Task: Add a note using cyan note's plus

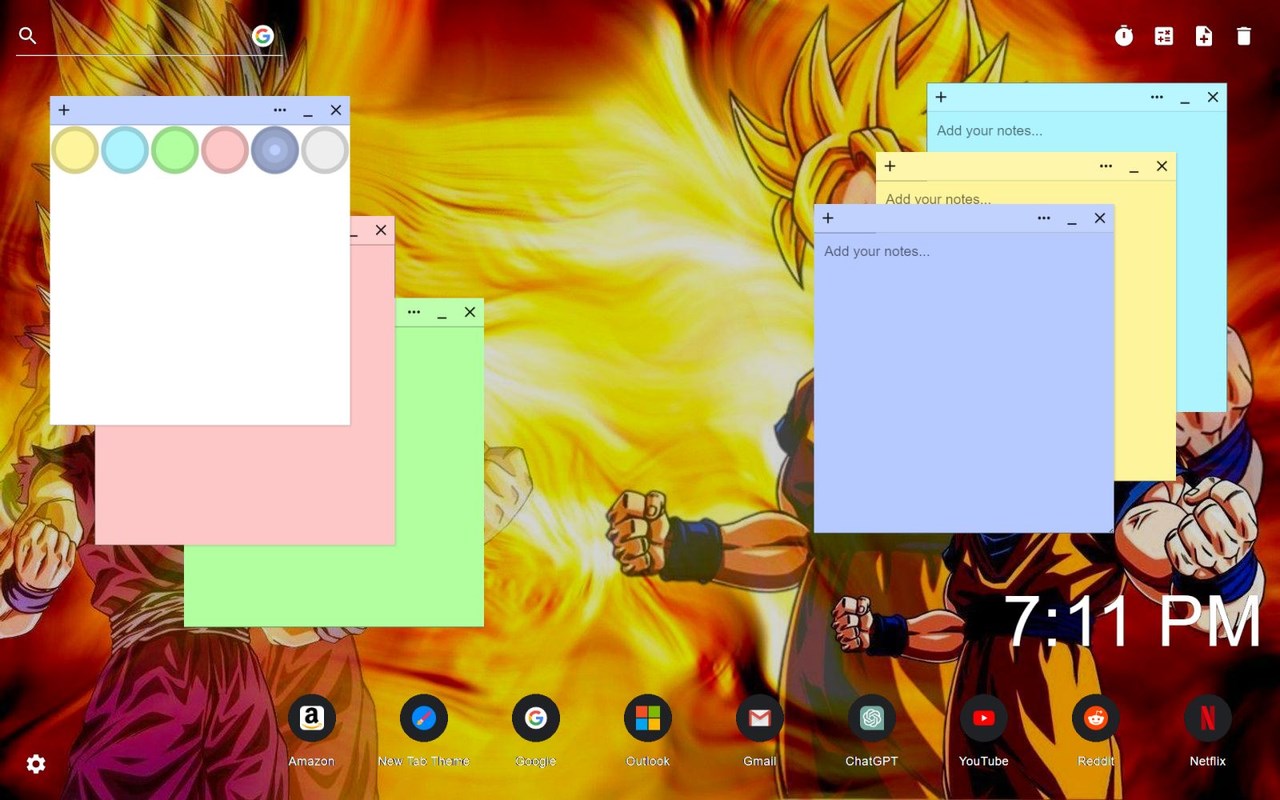Action: (x=941, y=97)
